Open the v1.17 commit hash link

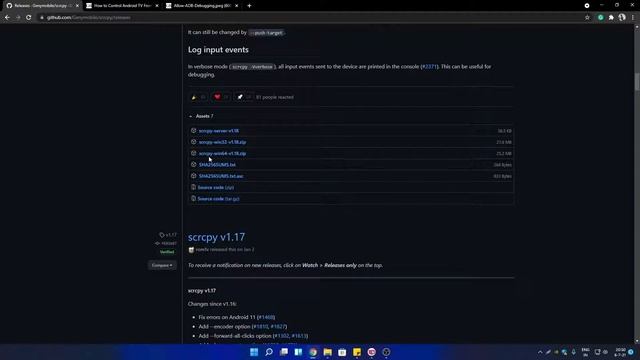tap(166, 244)
